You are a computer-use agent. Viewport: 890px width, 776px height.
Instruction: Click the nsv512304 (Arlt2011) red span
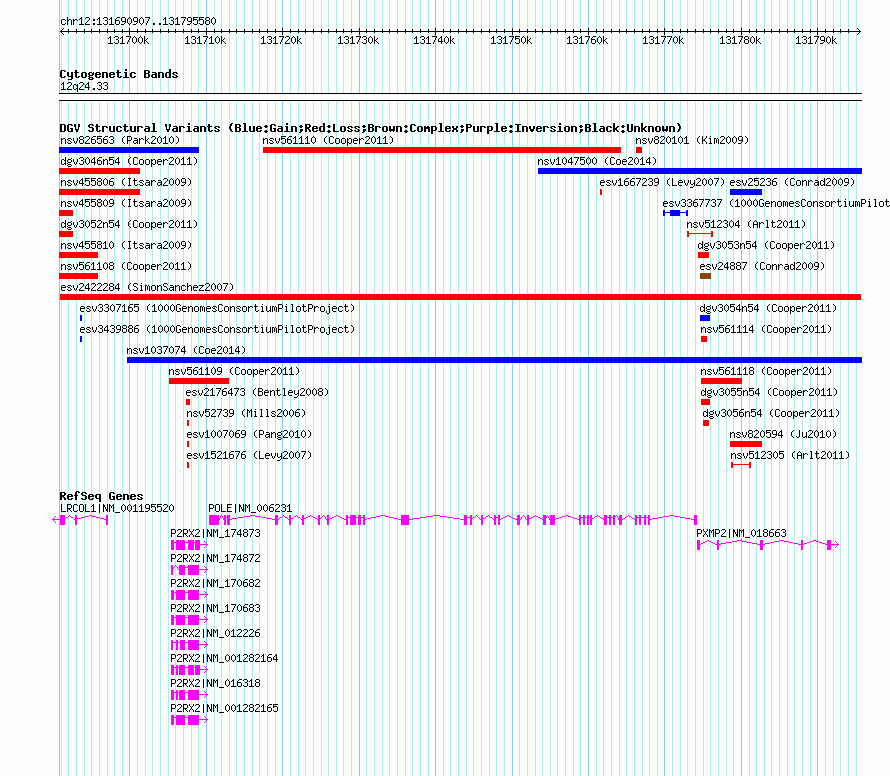(700, 234)
